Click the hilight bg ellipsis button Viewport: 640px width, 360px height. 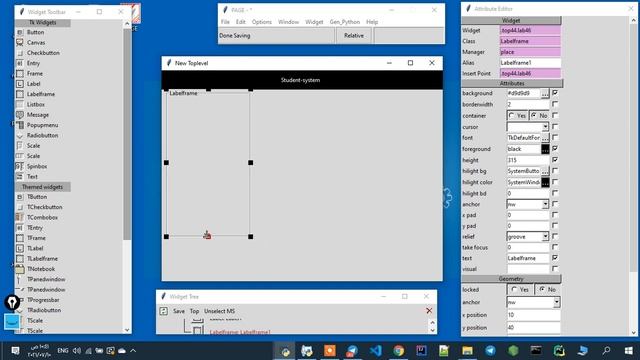[x=545, y=171]
